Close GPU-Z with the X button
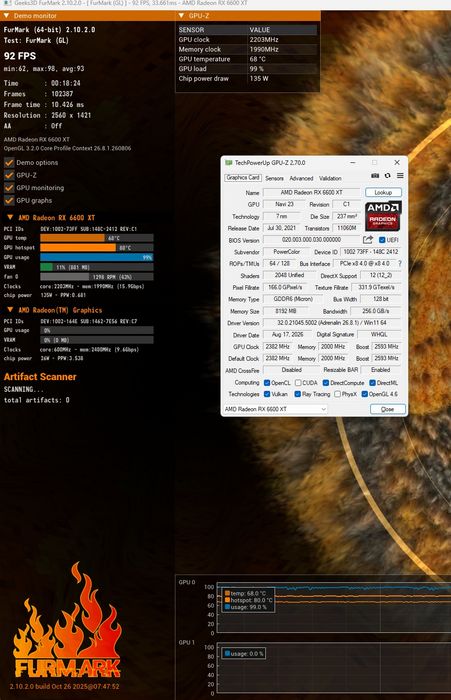 tap(397, 162)
